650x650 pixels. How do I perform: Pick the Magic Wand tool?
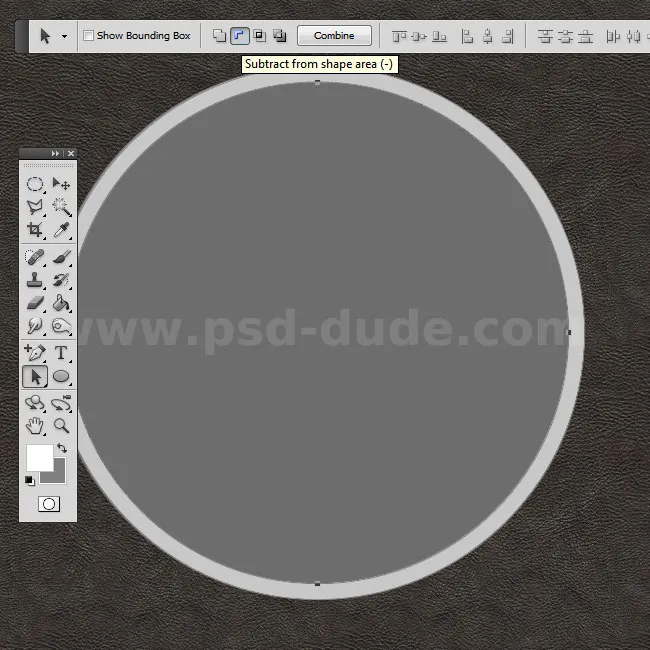coord(61,207)
